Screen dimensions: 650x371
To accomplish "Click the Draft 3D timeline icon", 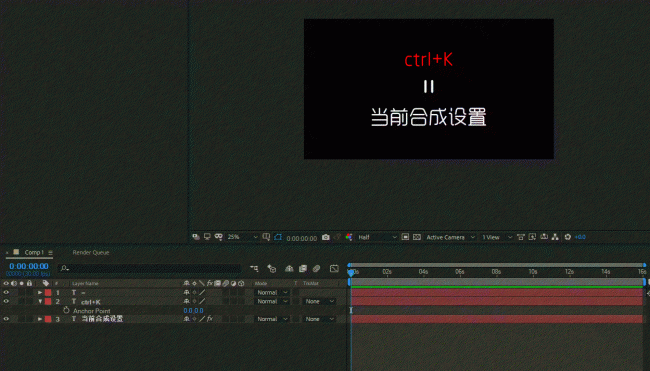I will pyautogui.click(x=272, y=269).
